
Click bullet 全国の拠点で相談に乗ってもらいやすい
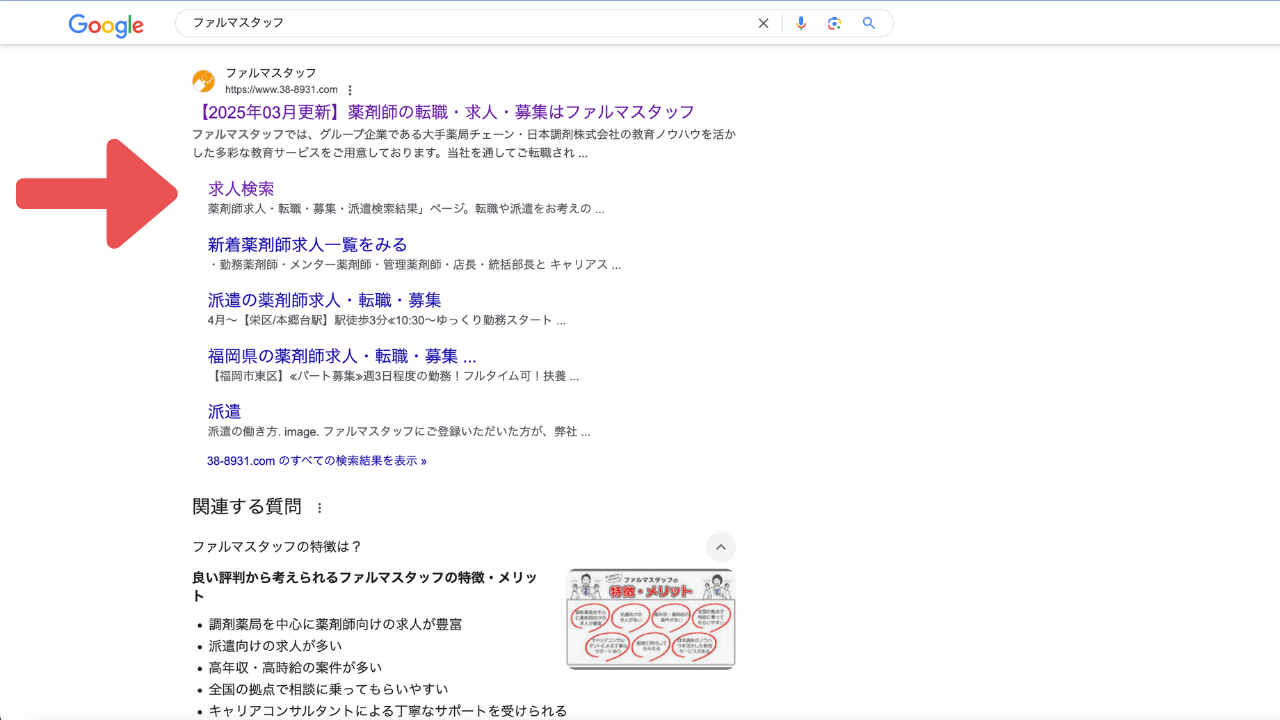(x=329, y=689)
